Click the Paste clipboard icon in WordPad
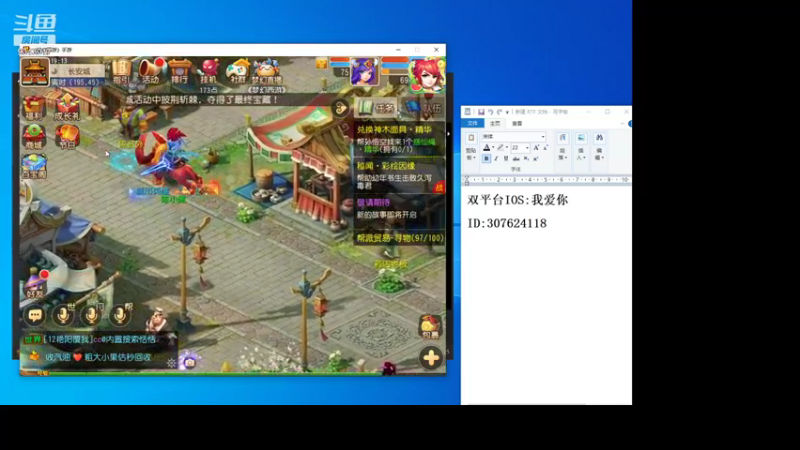Image resolution: width=800 pixels, height=450 pixels. (471, 138)
